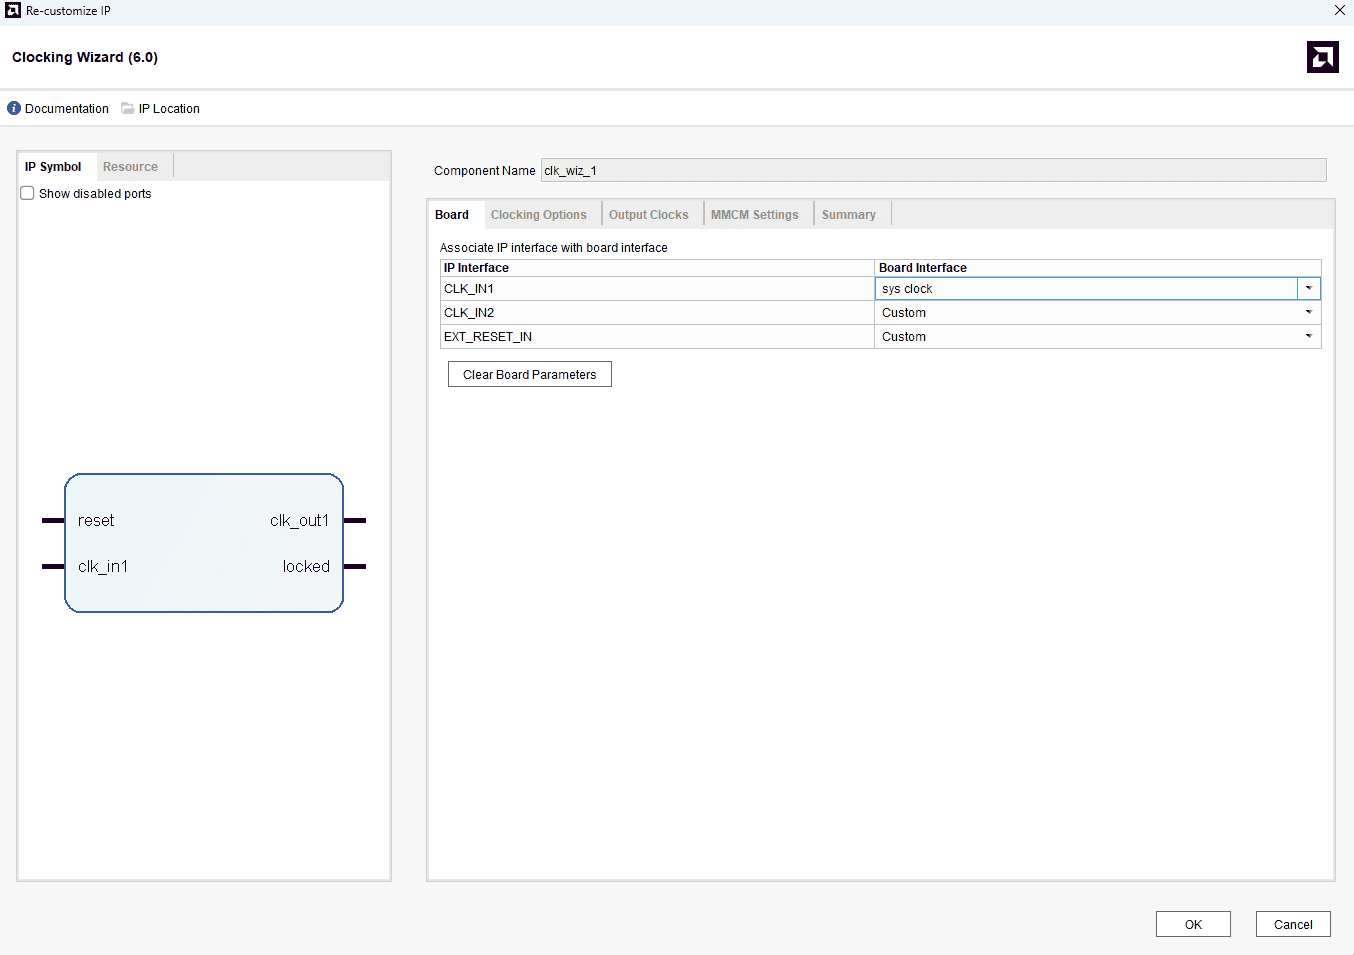View the Summary tab

coord(848,215)
